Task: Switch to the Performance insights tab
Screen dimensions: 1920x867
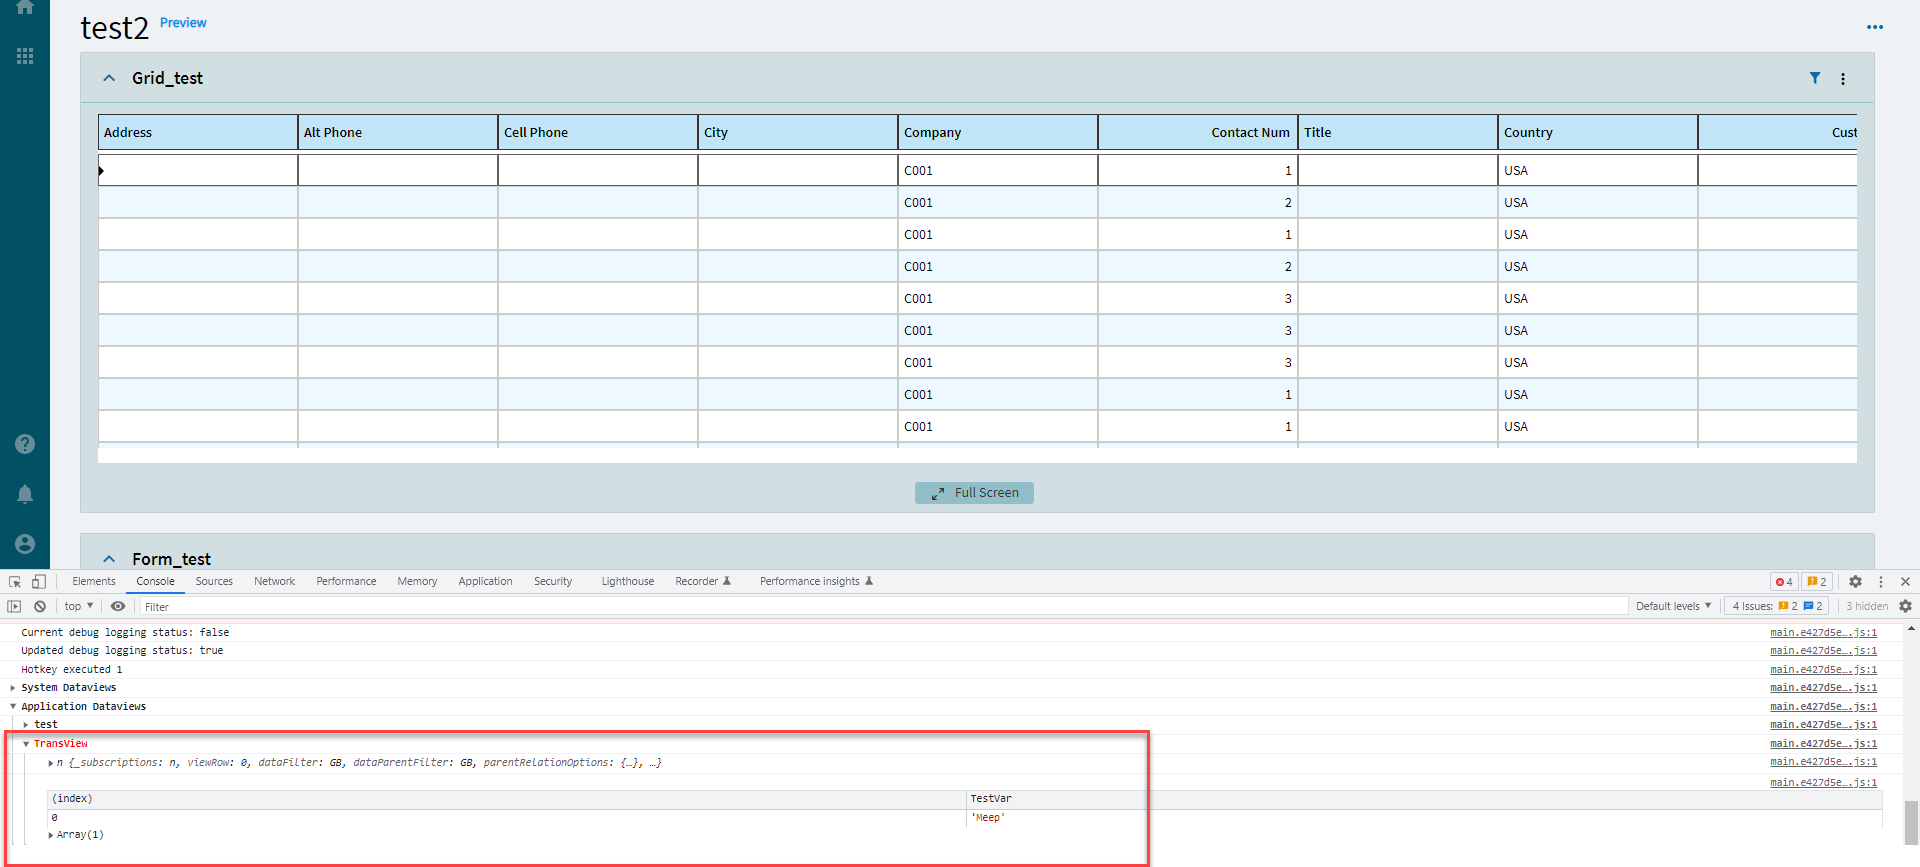Action: click(x=816, y=581)
